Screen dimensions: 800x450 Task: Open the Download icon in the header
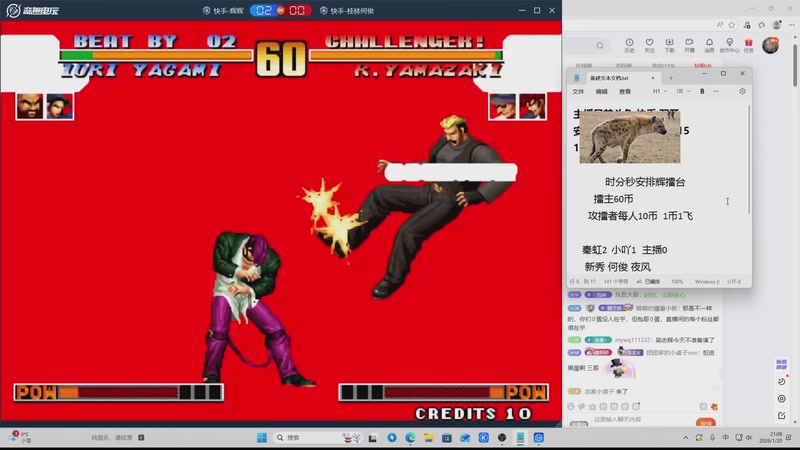(x=669, y=45)
